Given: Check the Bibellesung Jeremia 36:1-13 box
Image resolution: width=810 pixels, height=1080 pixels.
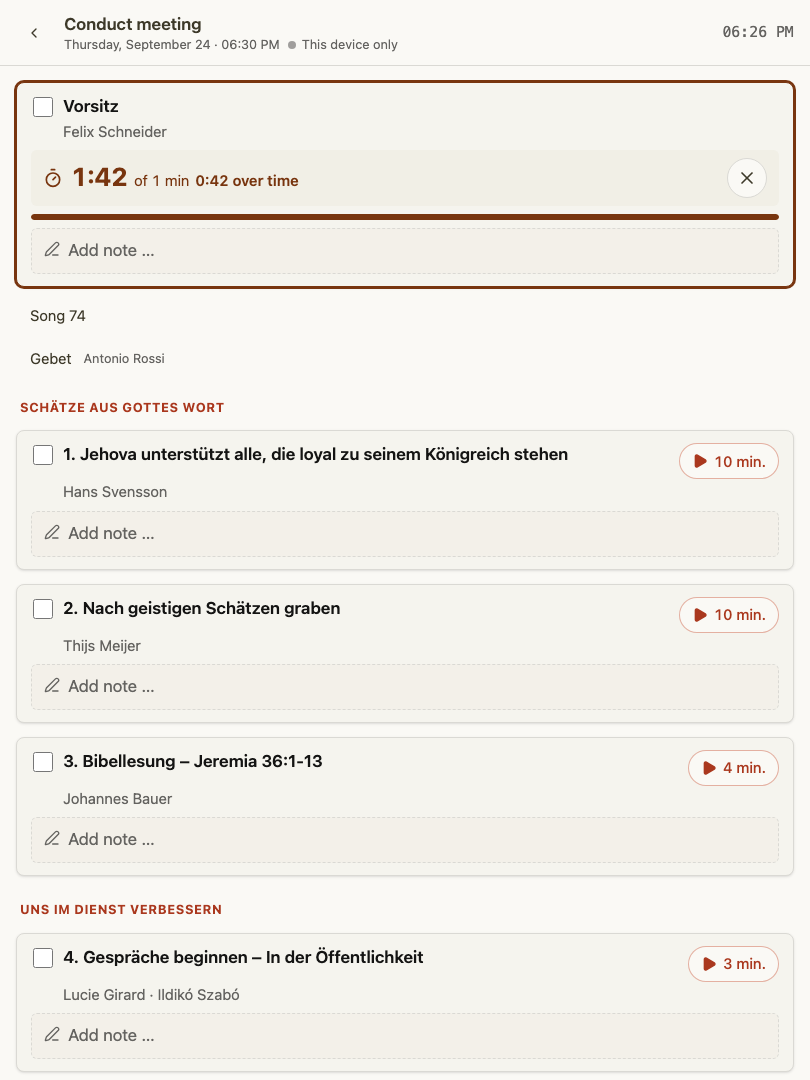Looking at the screenshot, I should click(x=43, y=762).
